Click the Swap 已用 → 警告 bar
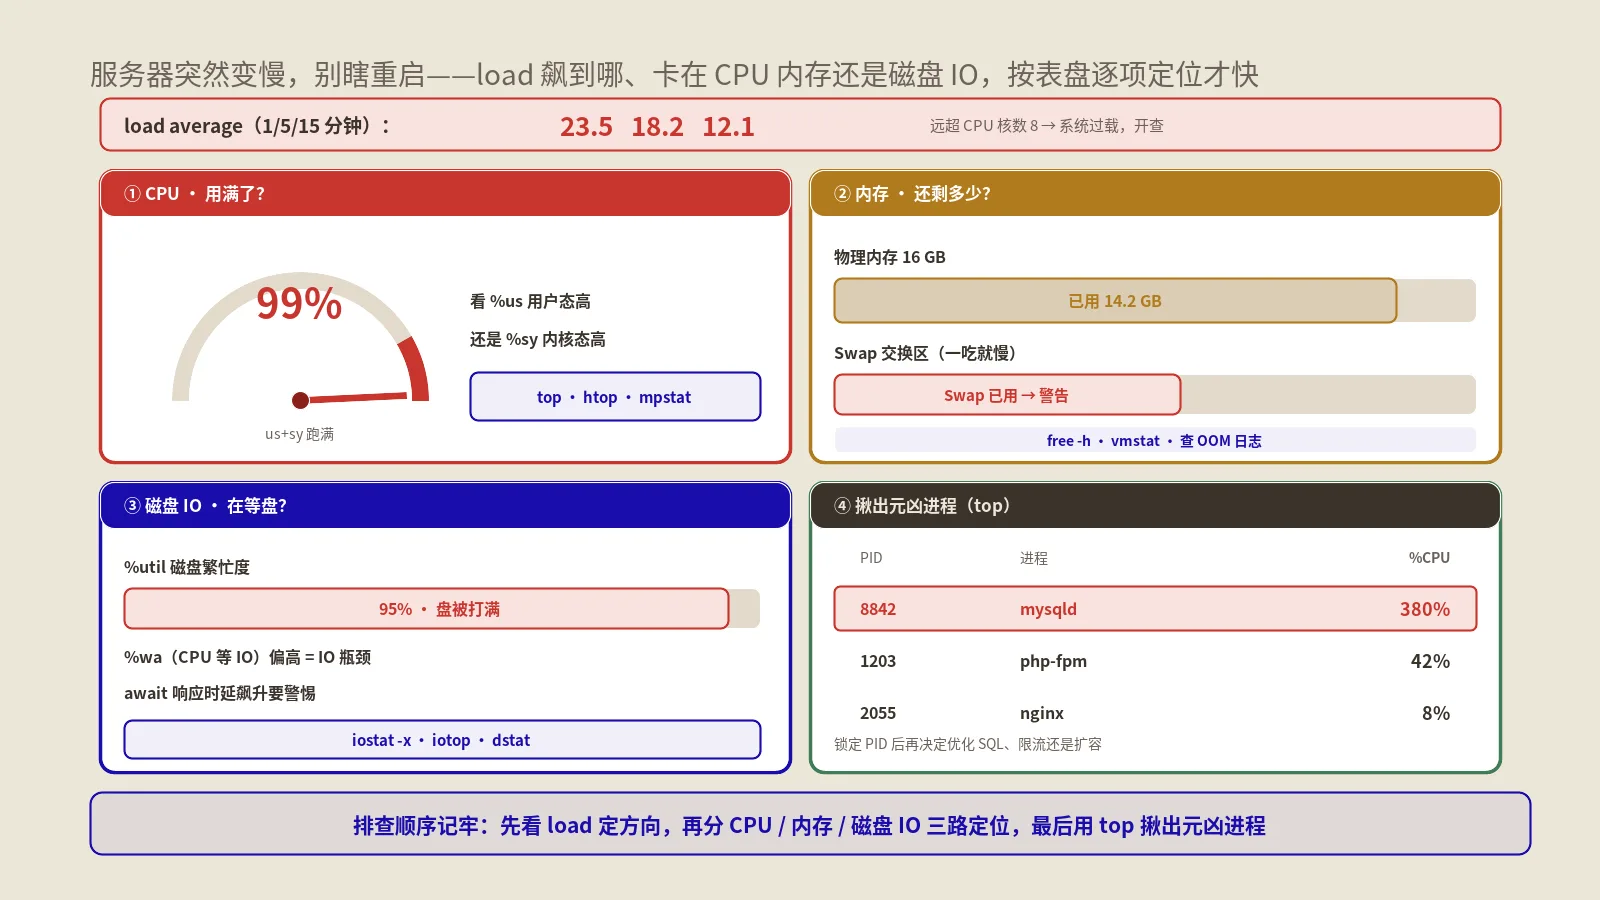The width and height of the screenshot is (1600, 900). pos(1007,395)
